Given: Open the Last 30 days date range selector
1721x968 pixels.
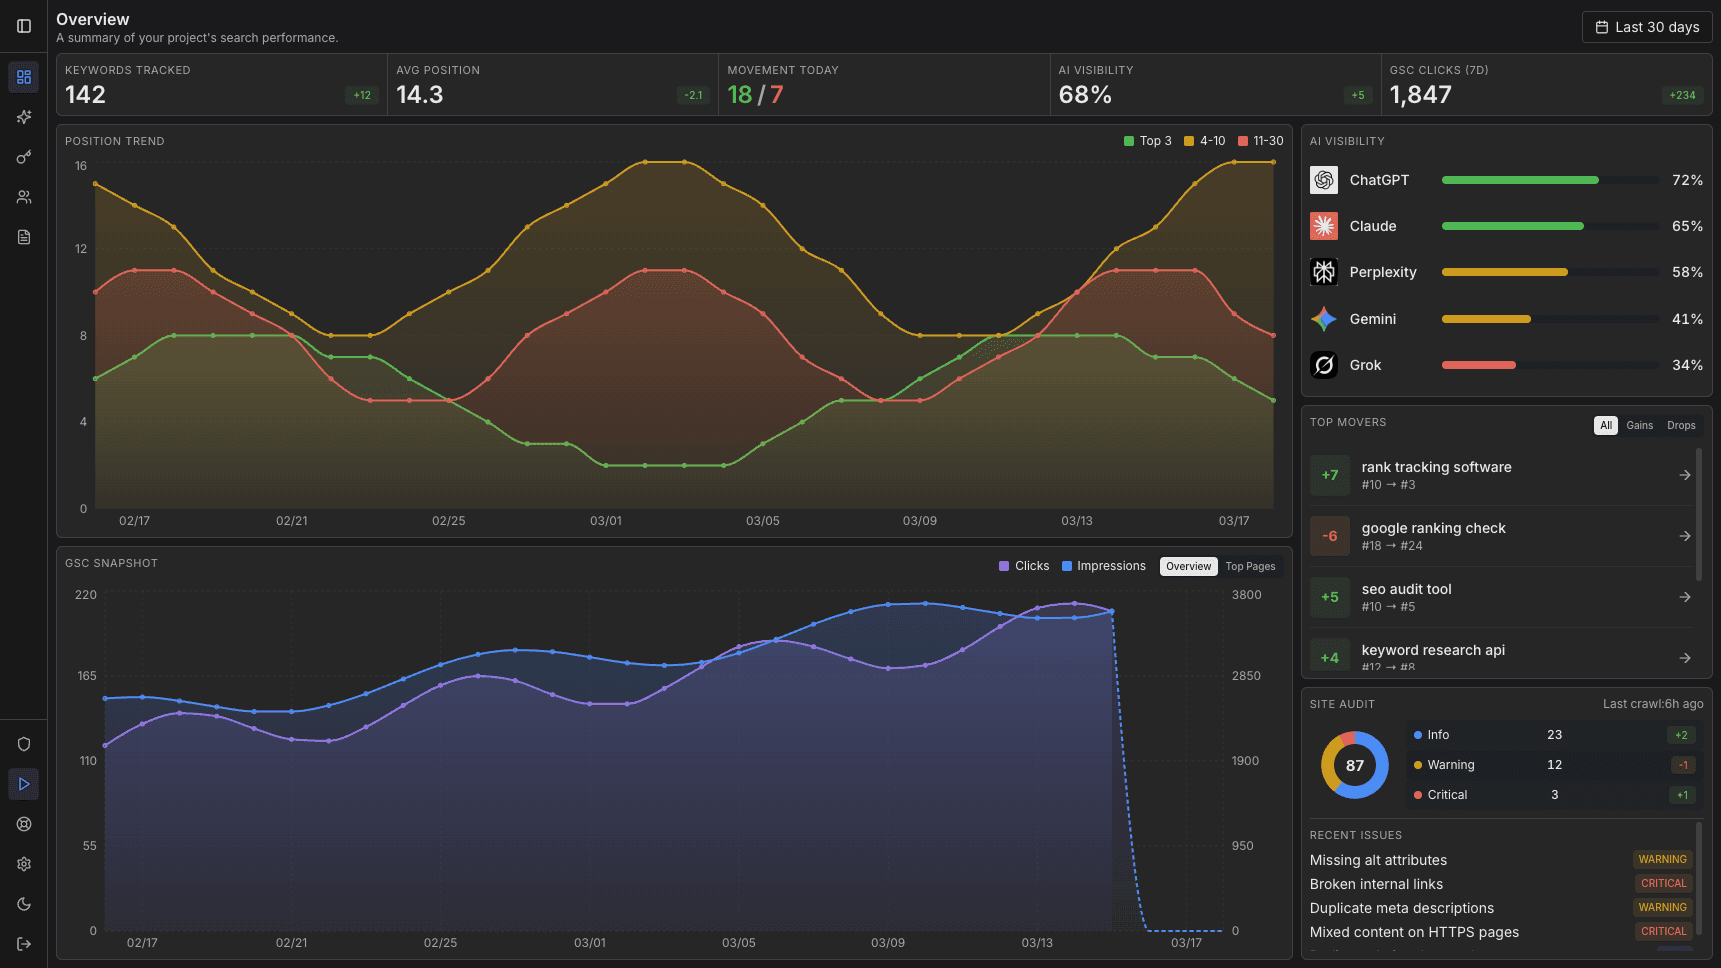Looking at the screenshot, I should [x=1646, y=27].
